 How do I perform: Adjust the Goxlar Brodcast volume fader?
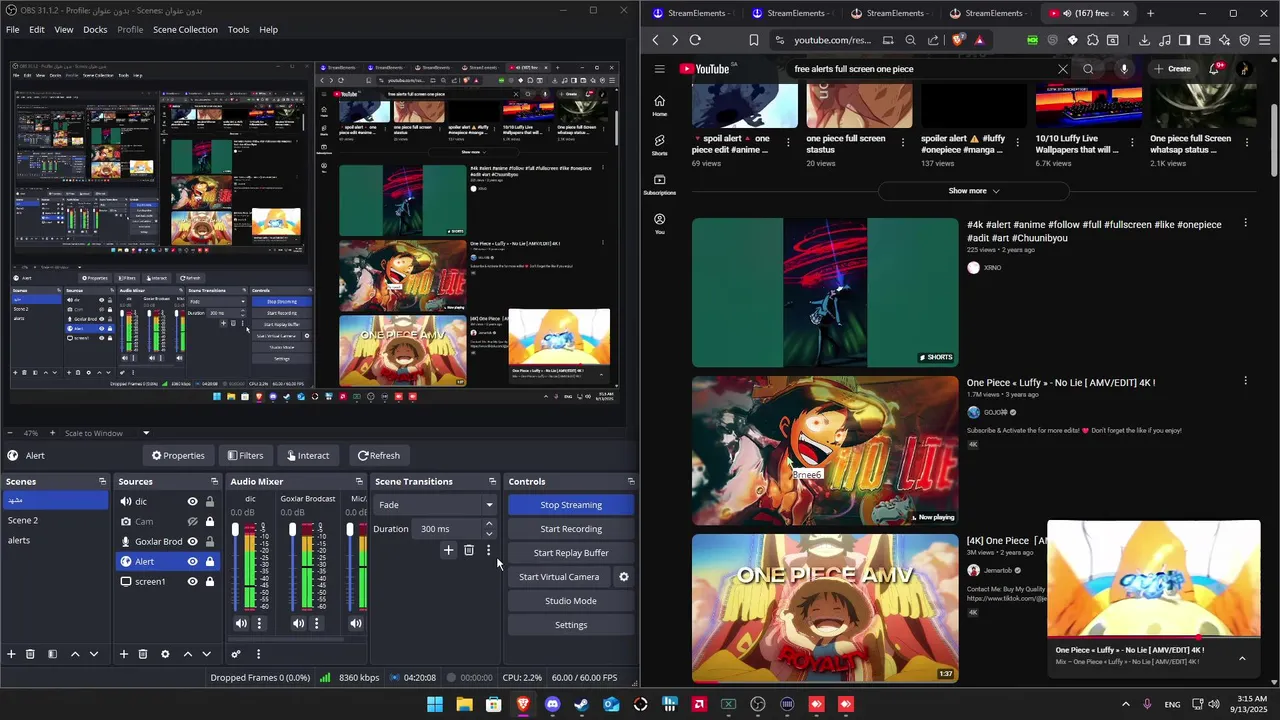point(293,527)
